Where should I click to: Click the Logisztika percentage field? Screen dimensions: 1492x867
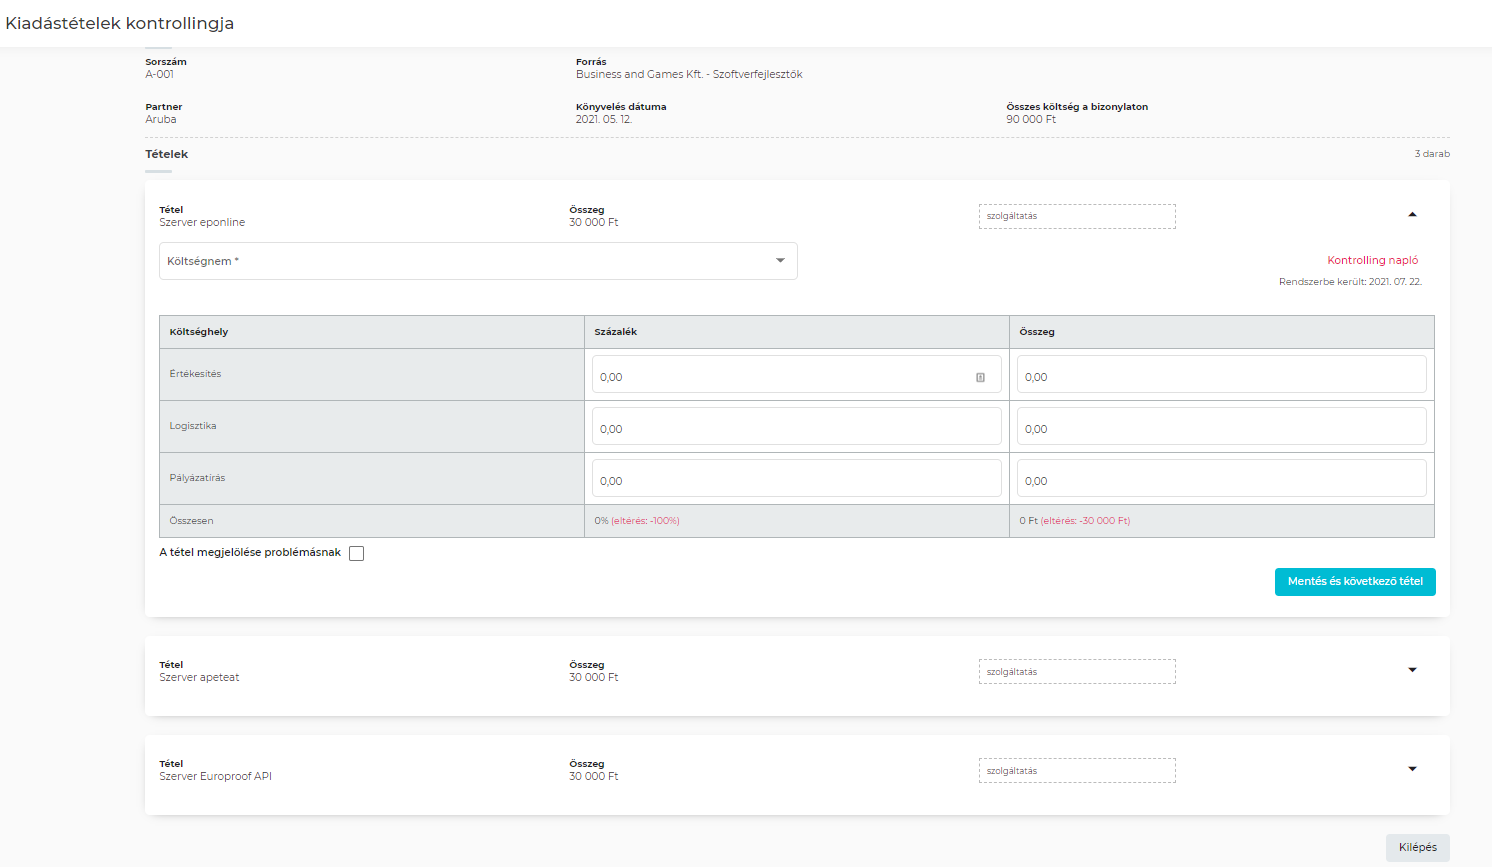[797, 426]
